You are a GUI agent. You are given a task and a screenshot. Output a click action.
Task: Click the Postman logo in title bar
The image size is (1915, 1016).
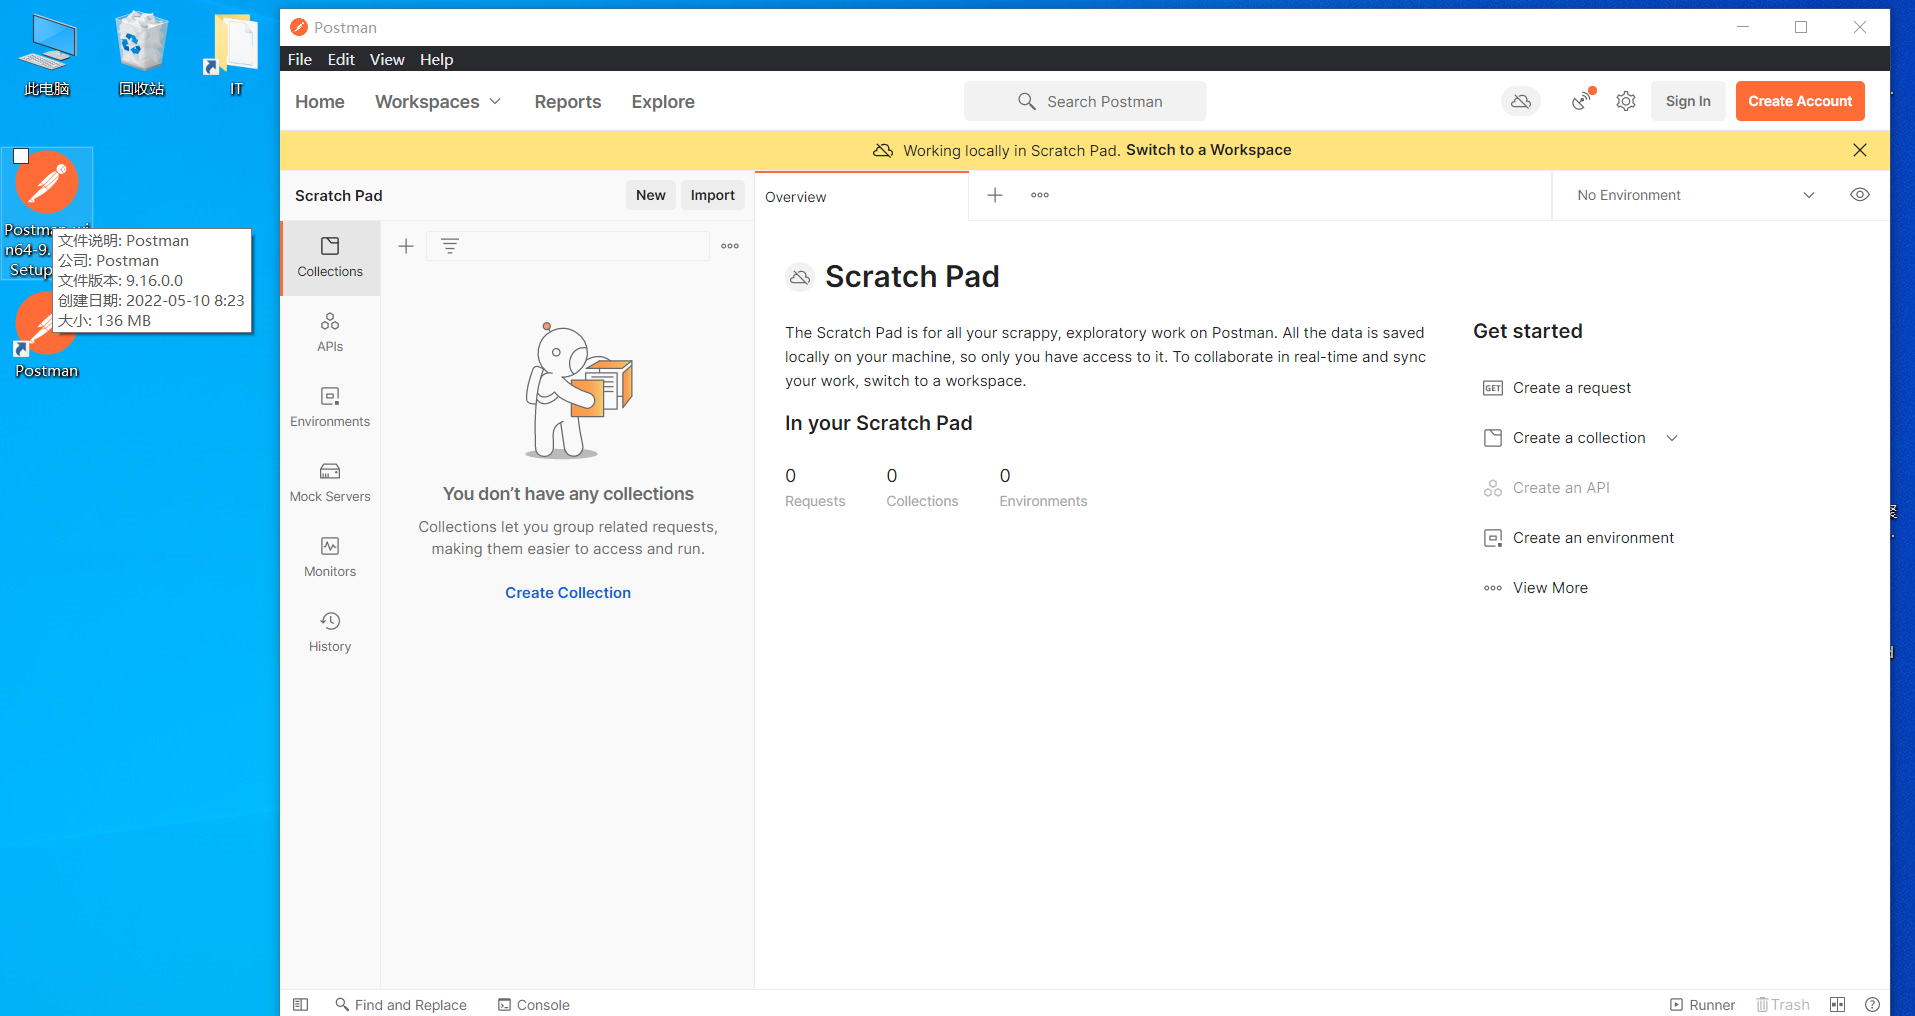[298, 27]
